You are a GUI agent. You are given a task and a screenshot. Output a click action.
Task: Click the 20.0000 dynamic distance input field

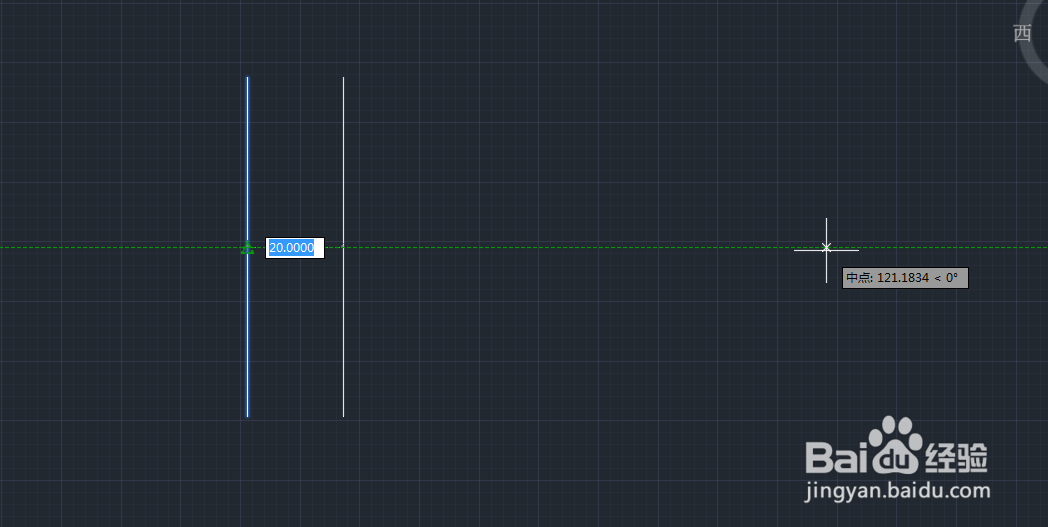[295, 248]
